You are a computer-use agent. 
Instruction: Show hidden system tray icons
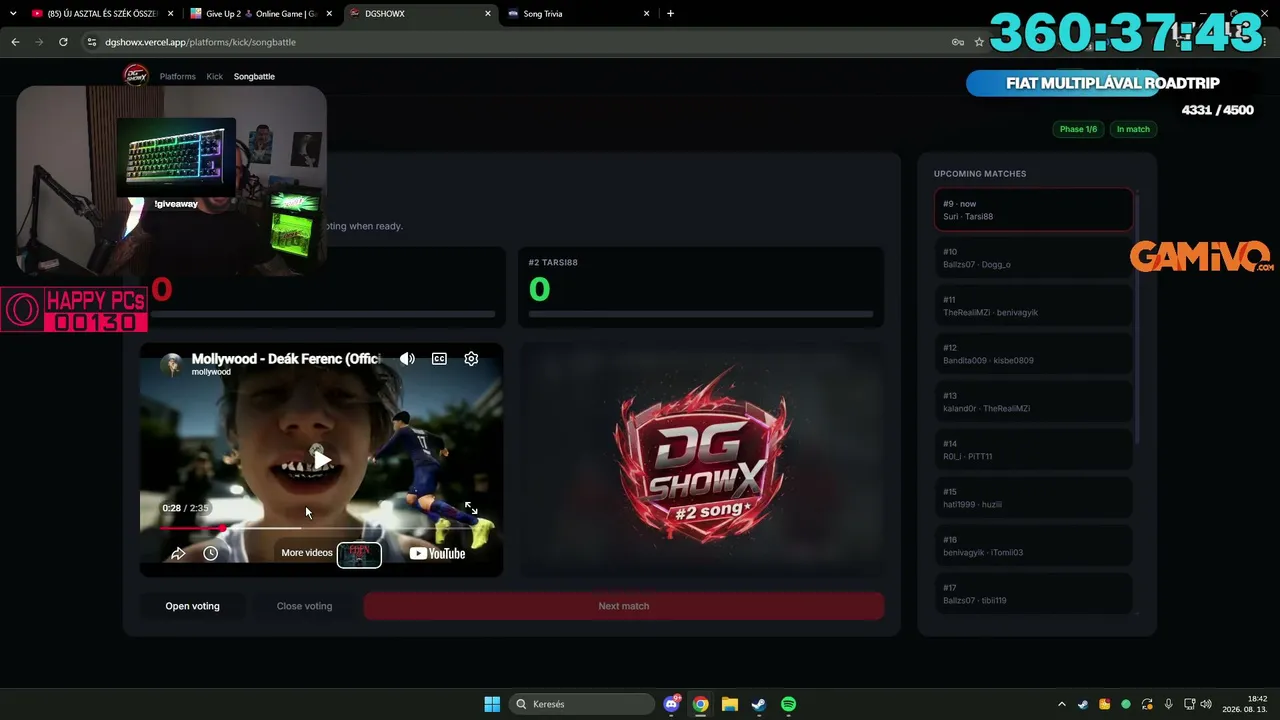[x=1062, y=704]
